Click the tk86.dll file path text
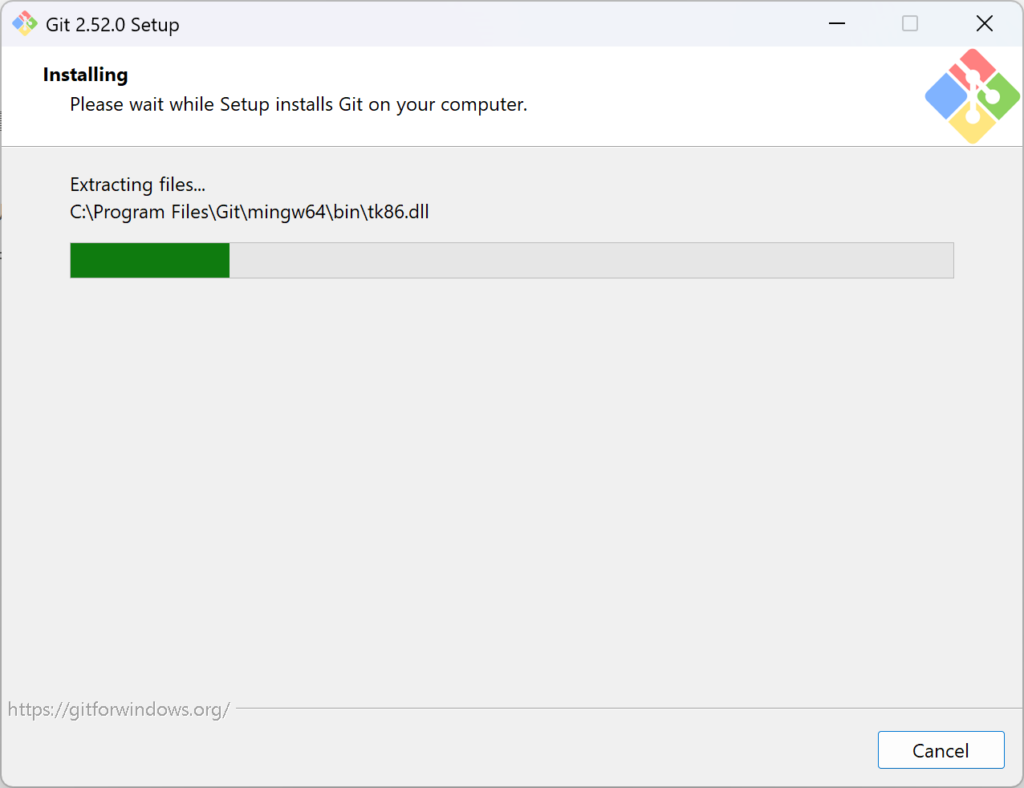1024x788 pixels. [249, 212]
